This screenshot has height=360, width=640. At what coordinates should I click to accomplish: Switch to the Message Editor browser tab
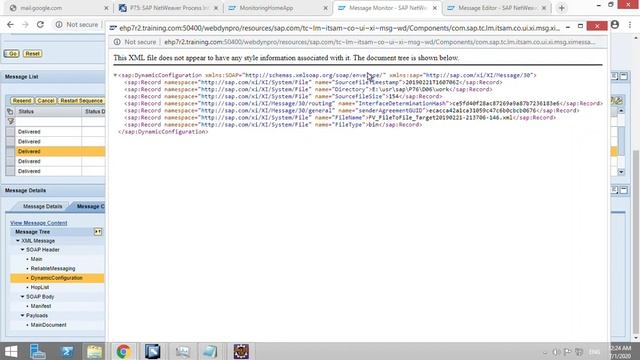(496, 8)
